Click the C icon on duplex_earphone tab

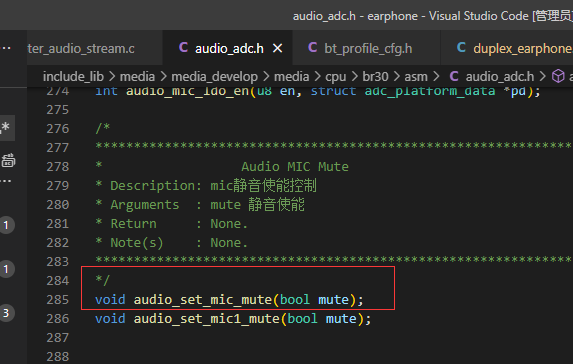(461, 48)
